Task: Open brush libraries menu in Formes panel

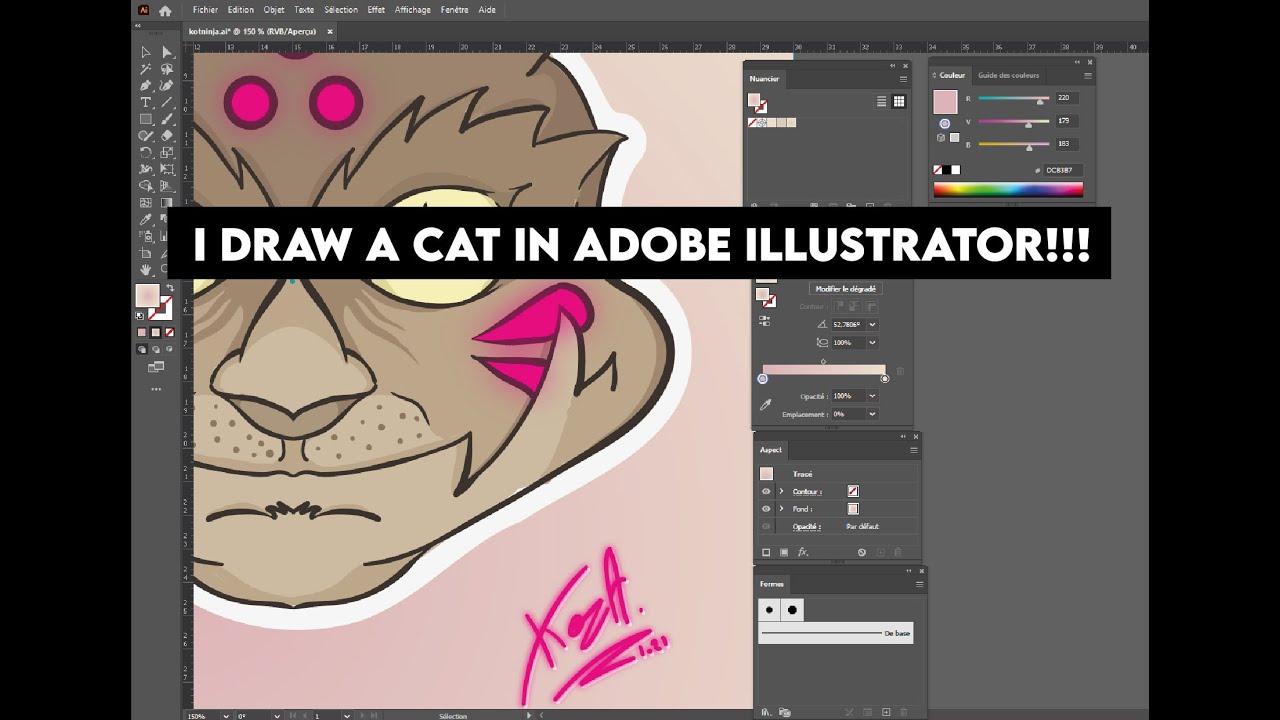Action: 766,712
